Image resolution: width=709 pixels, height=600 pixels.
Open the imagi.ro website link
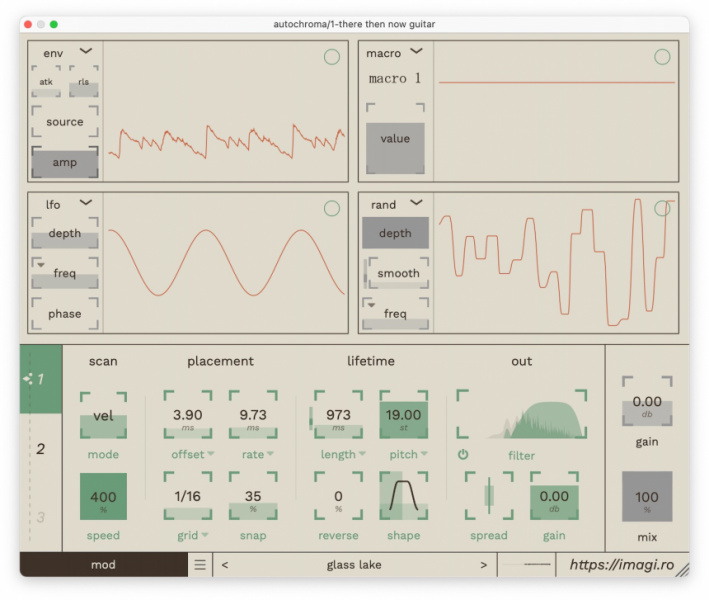(x=622, y=564)
